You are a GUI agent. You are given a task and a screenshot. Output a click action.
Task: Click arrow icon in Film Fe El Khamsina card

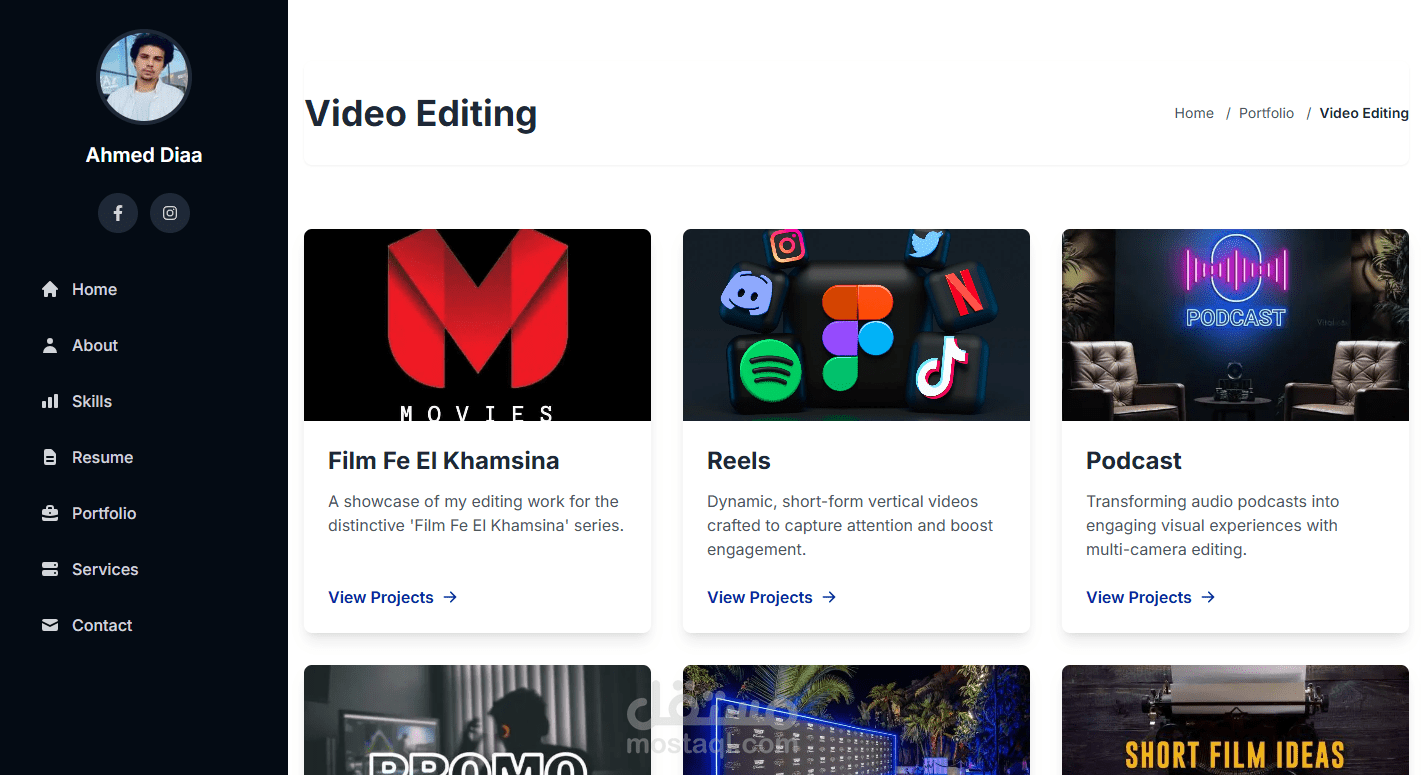pos(450,597)
